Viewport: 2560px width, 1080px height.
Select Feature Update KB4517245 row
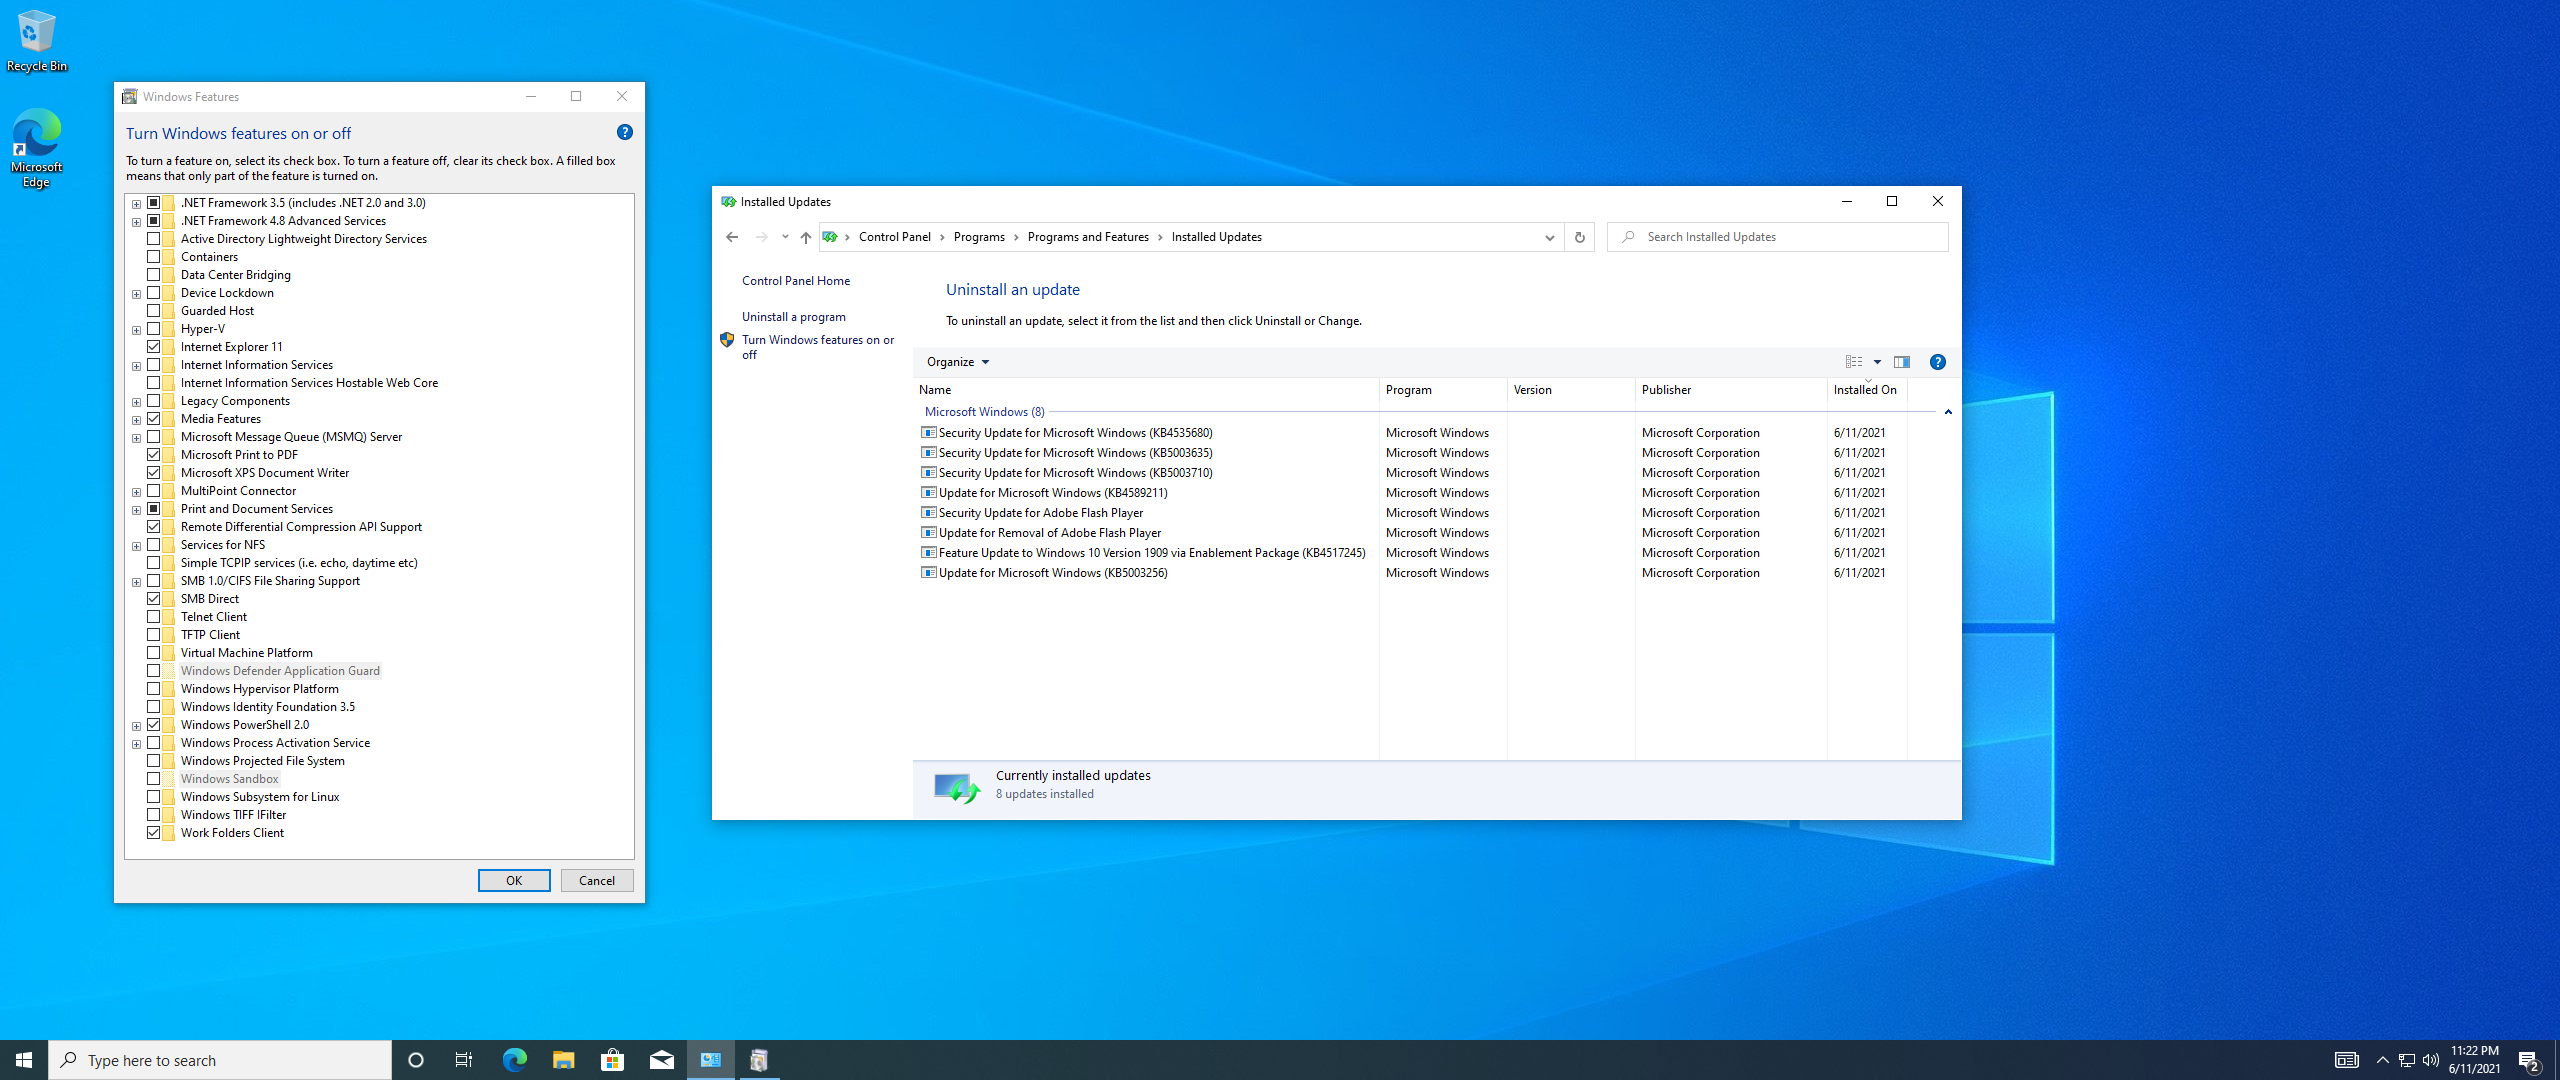pyautogui.click(x=1414, y=553)
